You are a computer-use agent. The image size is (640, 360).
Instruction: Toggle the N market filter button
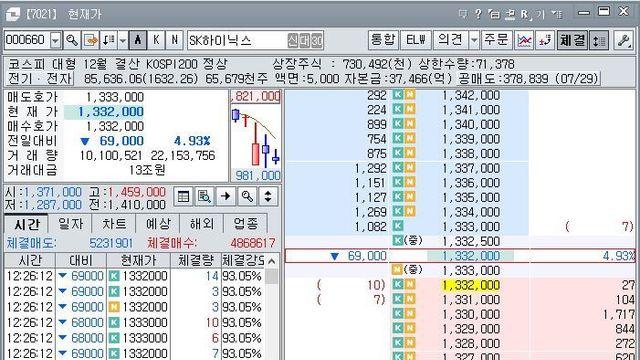click(174, 40)
